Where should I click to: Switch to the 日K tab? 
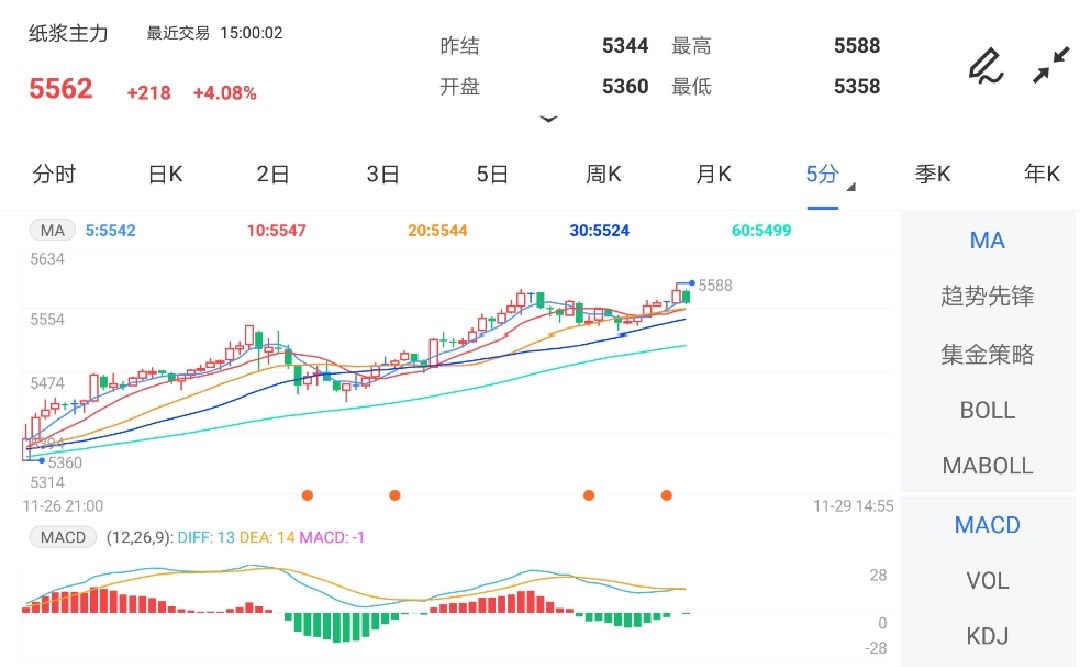(163, 173)
